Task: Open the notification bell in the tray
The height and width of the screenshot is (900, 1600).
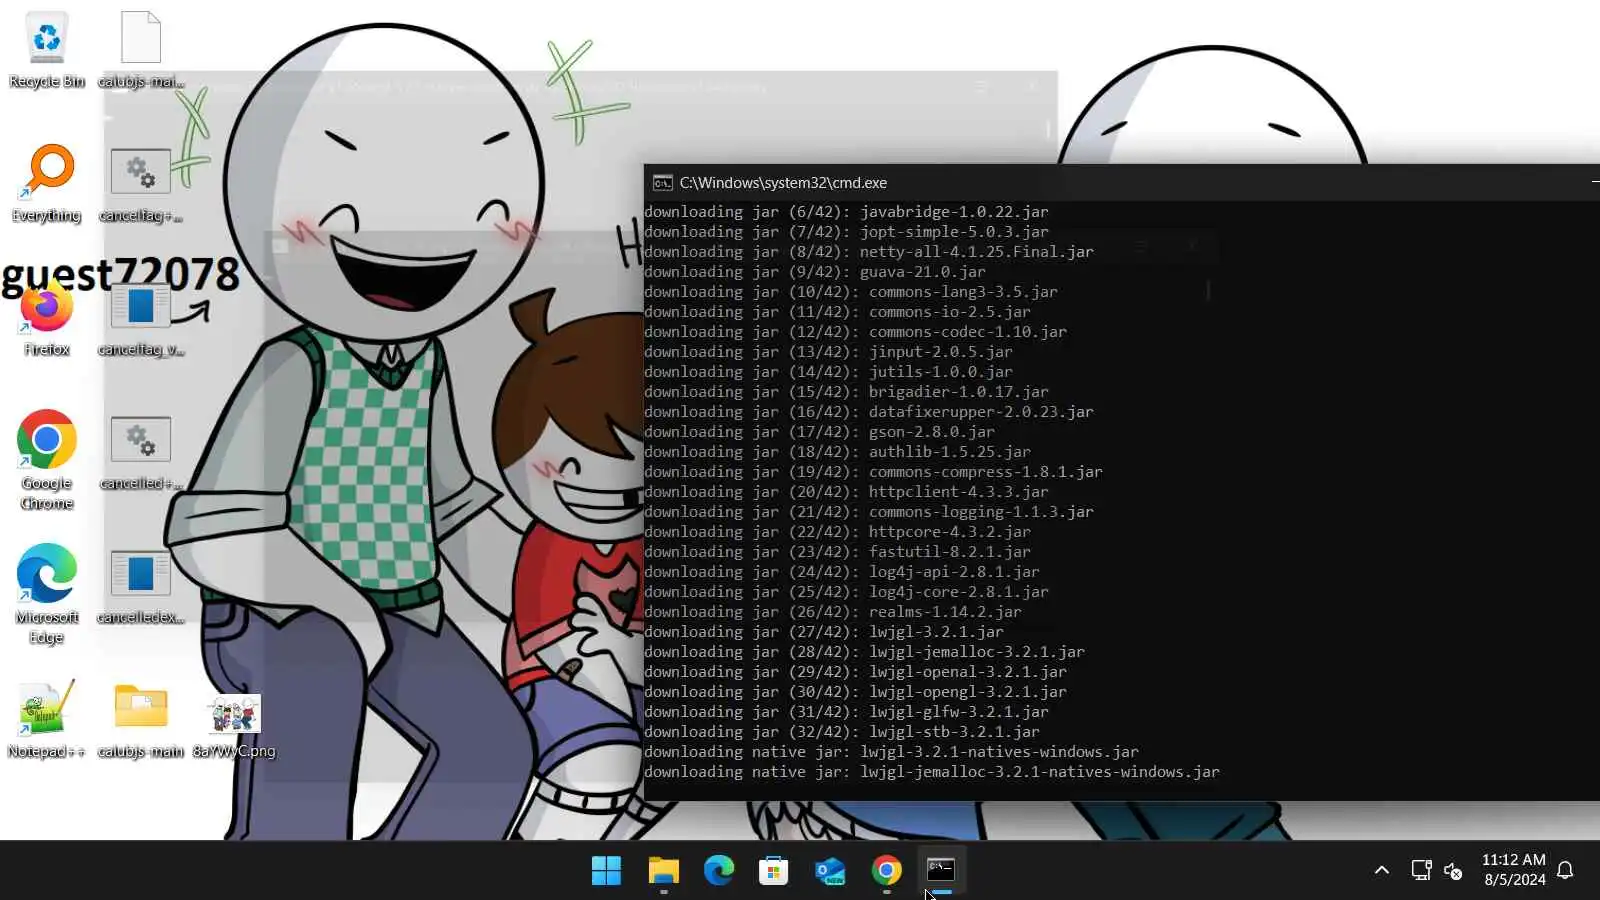Action: click(x=1566, y=870)
